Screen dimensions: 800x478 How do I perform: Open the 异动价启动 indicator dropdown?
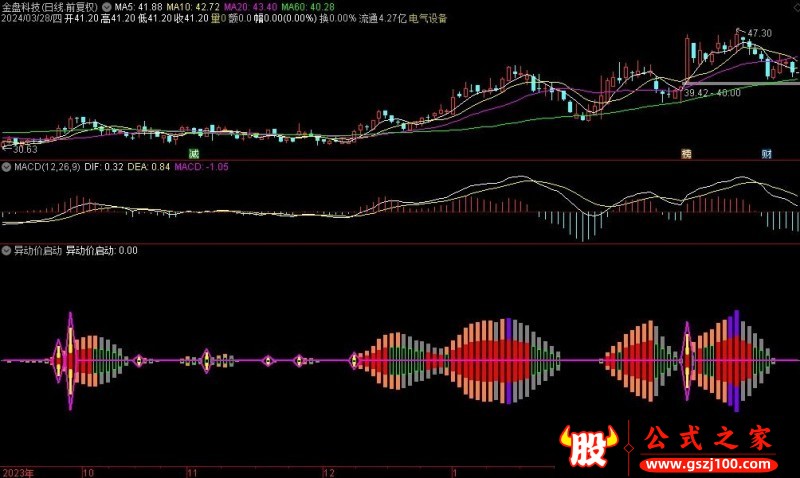click(x=6, y=251)
